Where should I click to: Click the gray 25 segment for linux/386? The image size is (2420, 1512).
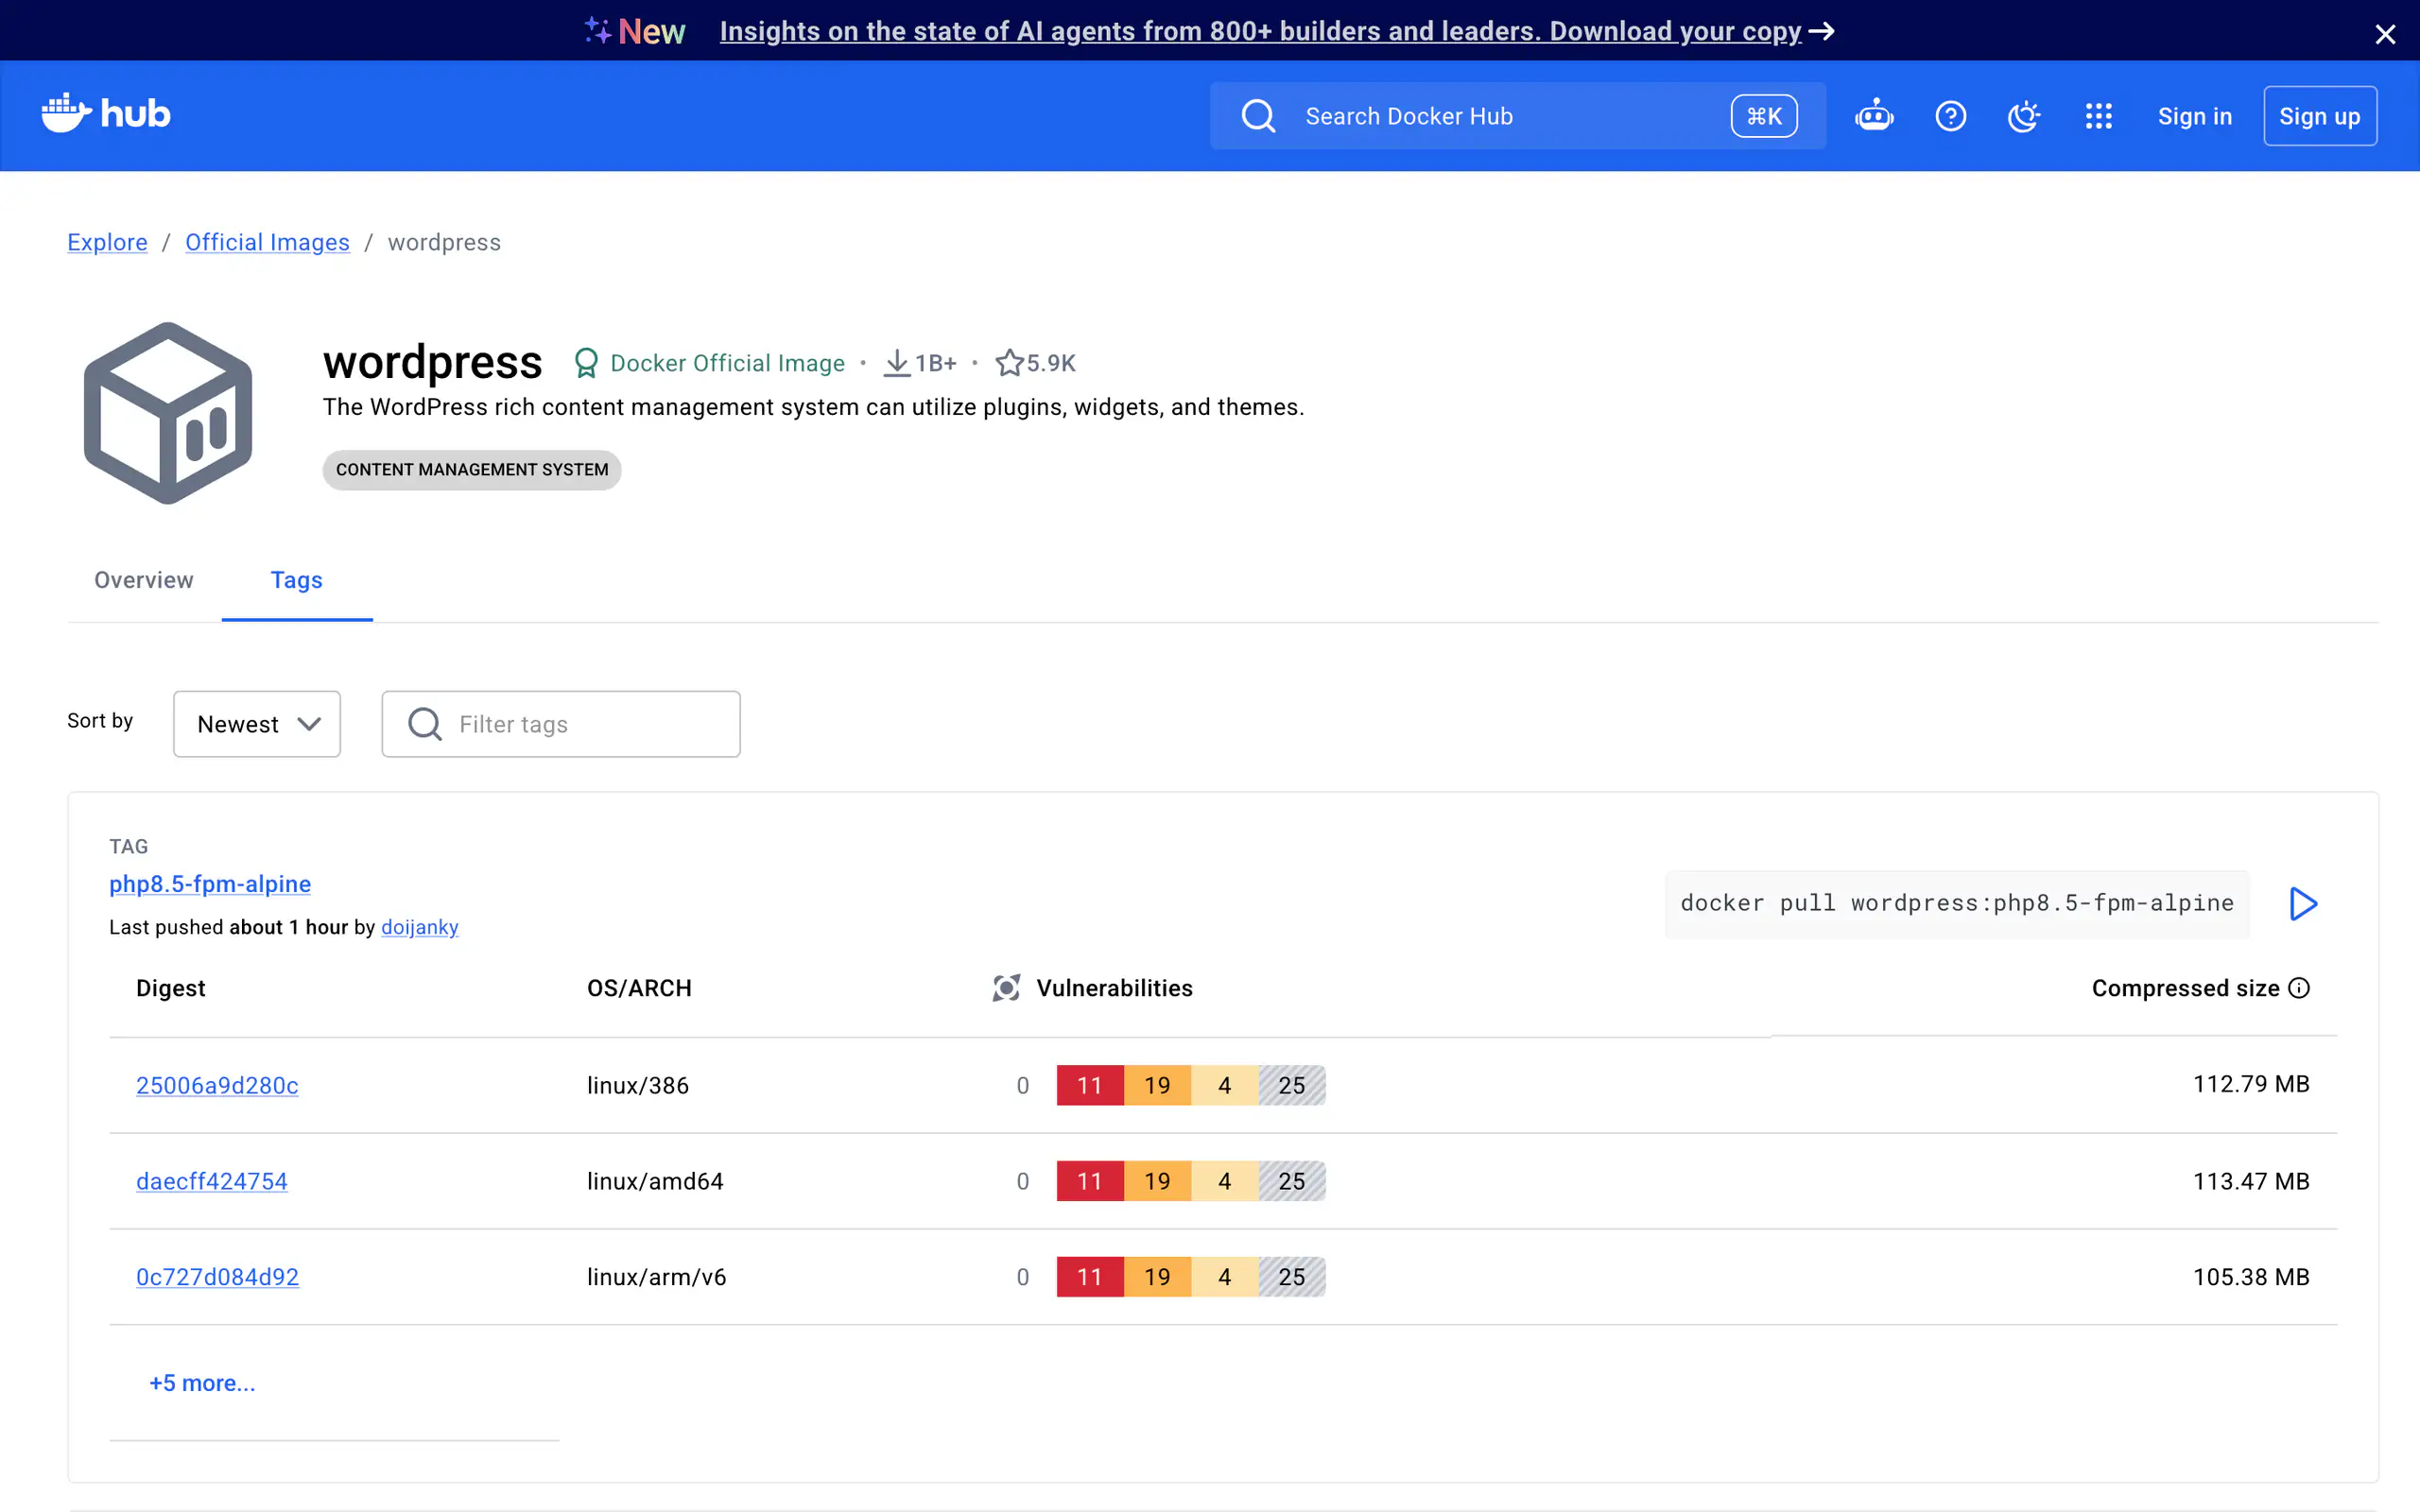[x=1292, y=1085]
